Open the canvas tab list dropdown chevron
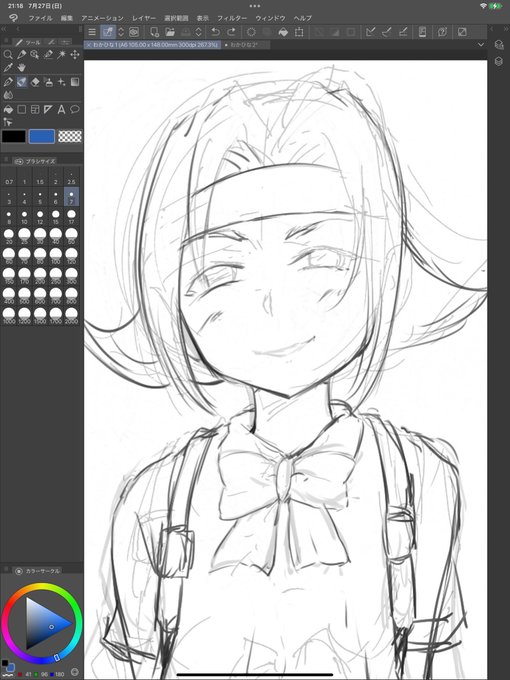The height and width of the screenshot is (680, 510). 481,44
